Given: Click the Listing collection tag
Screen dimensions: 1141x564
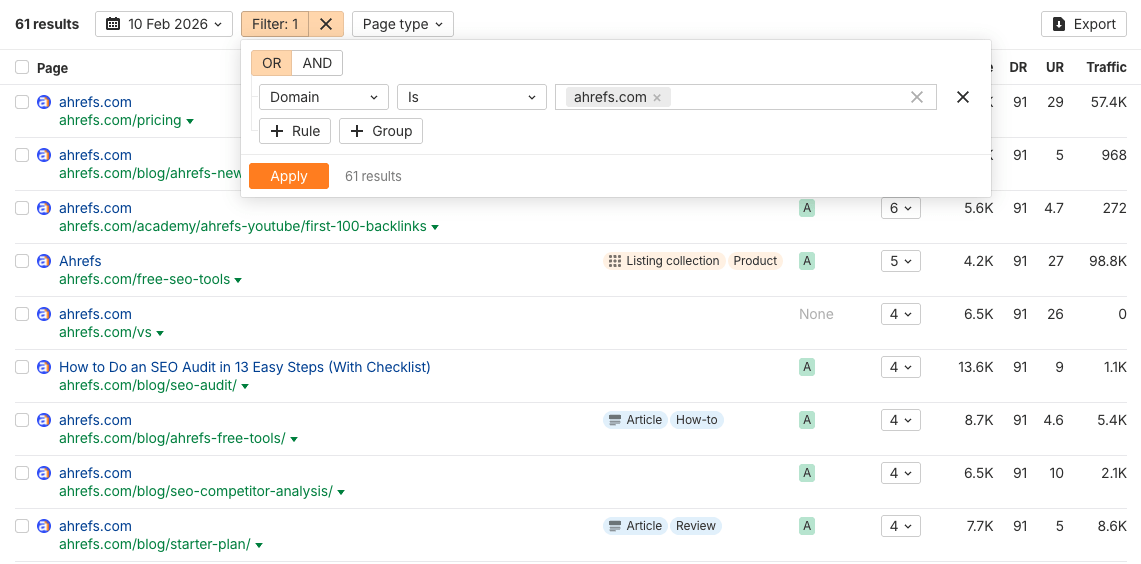Looking at the screenshot, I should point(664,261).
